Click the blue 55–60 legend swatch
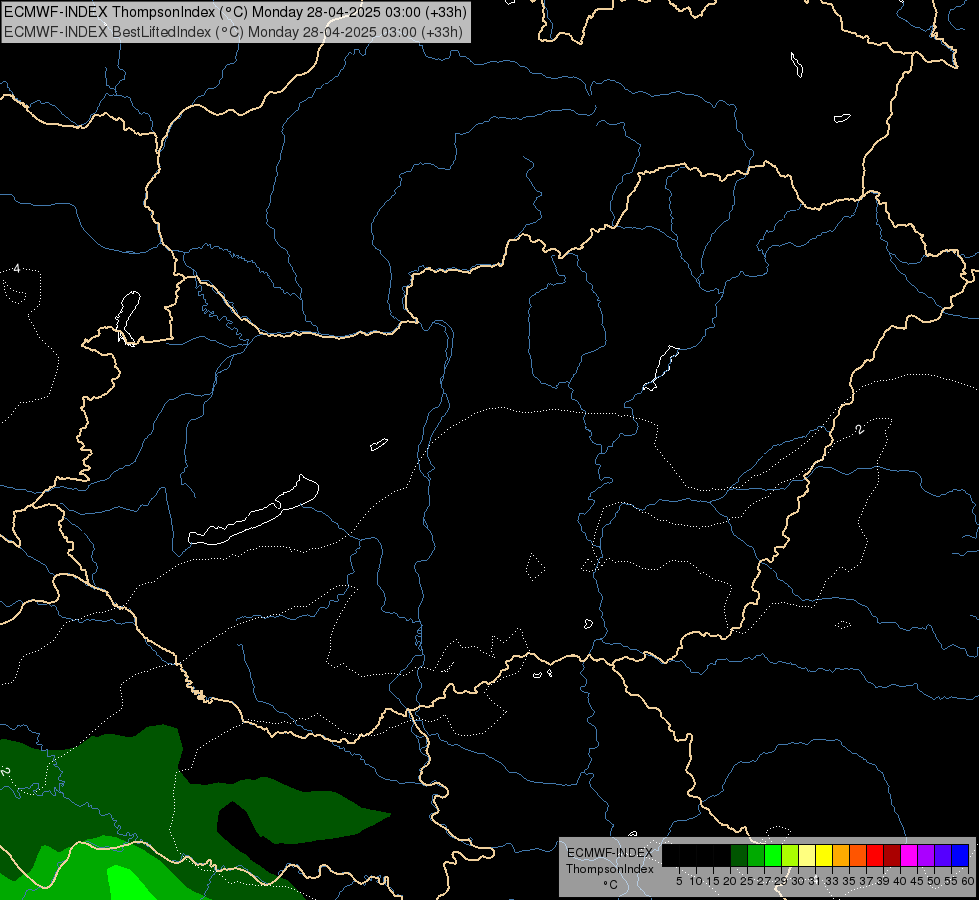979x900 pixels. pos(960,855)
